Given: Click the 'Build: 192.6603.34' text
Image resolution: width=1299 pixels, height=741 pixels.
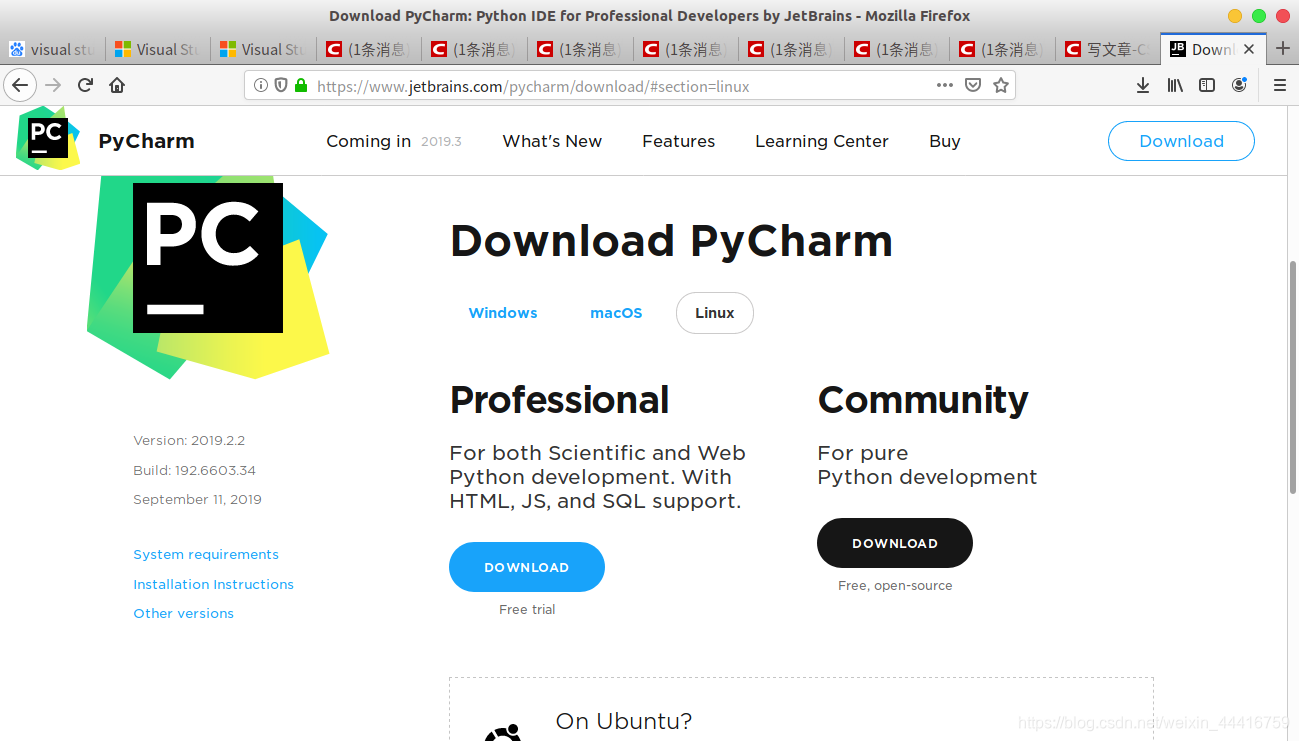Looking at the screenshot, I should tap(195, 470).
